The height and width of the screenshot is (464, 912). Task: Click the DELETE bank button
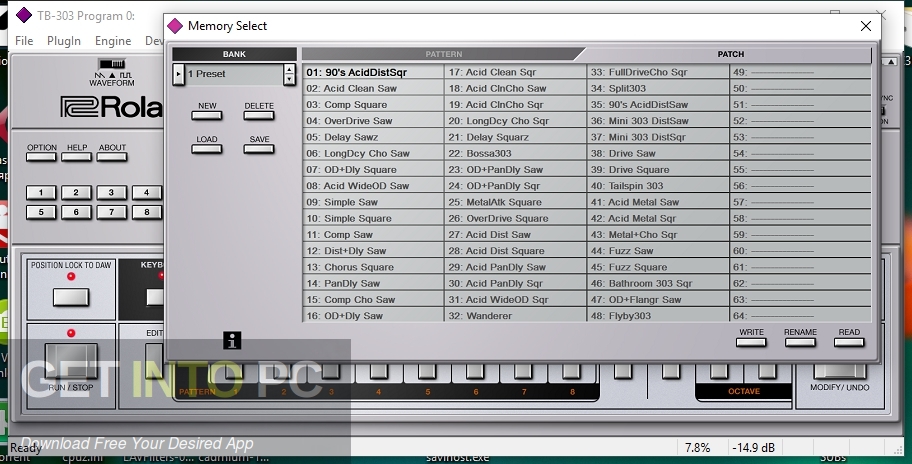point(259,115)
